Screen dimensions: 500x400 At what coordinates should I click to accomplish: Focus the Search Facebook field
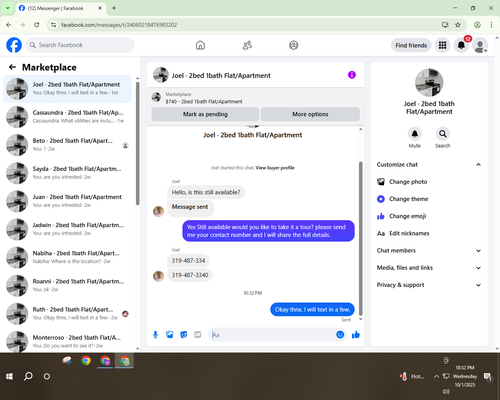(80, 45)
